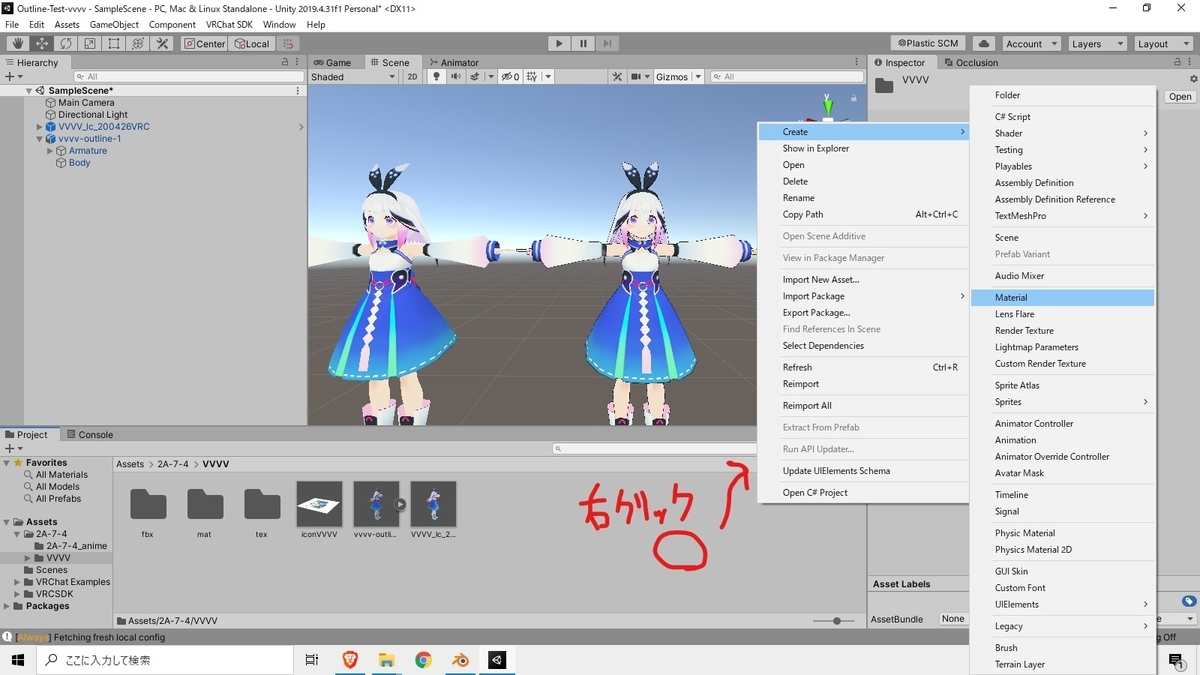This screenshot has height=675, width=1200.
Task: Select the Hand tool in the toolbar
Action: click(18, 44)
